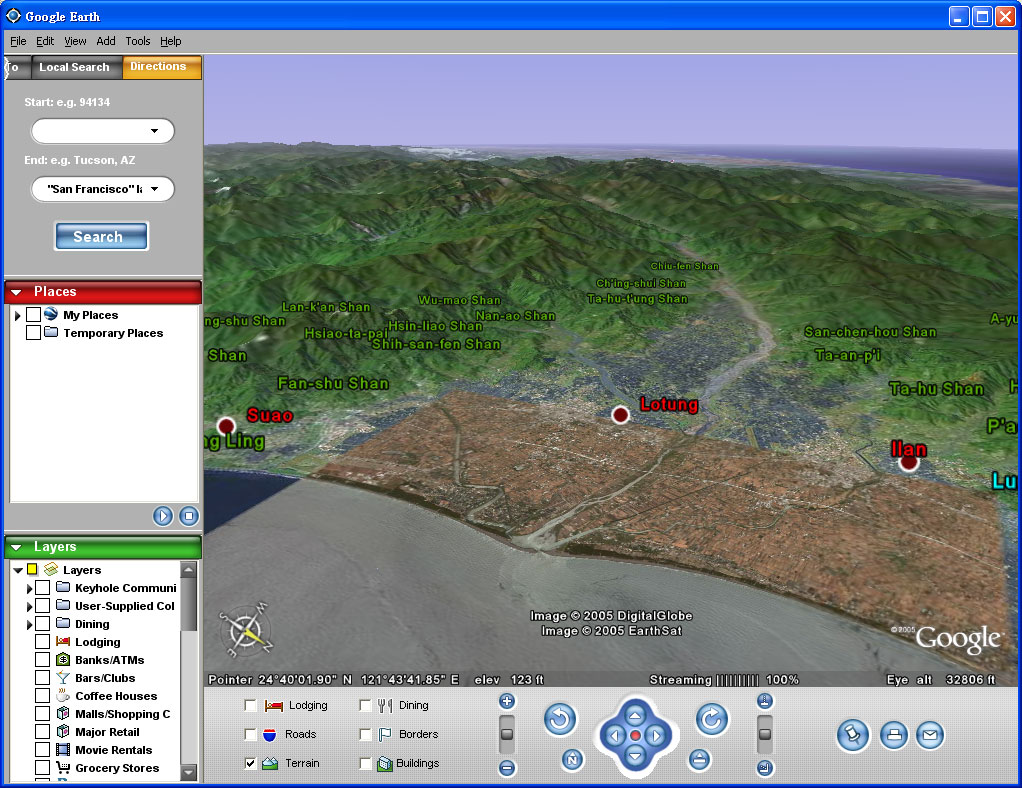Click the Coffee Houses cup icon
1022x788 pixels.
pyautogui.click(x=63, y=695)
